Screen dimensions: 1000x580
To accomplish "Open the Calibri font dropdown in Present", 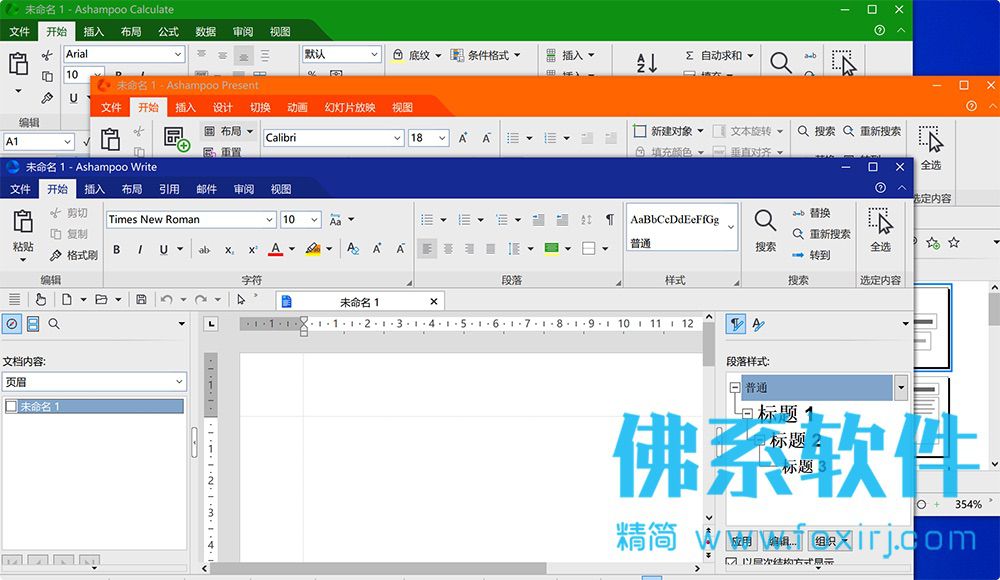I will tap(397, 138).
